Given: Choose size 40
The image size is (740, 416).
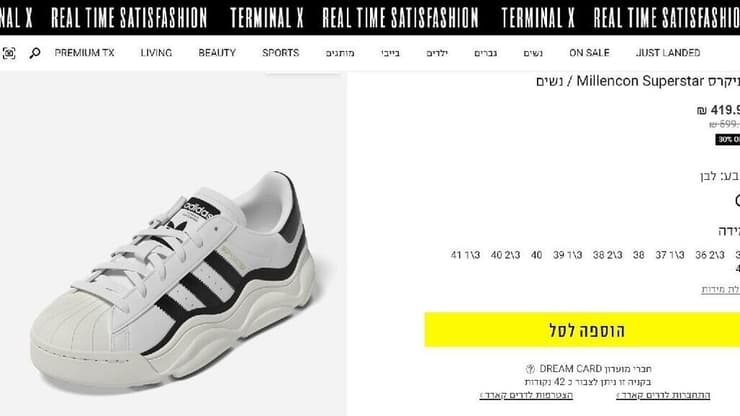Looking at the screenshot, I should pos(537,255).
